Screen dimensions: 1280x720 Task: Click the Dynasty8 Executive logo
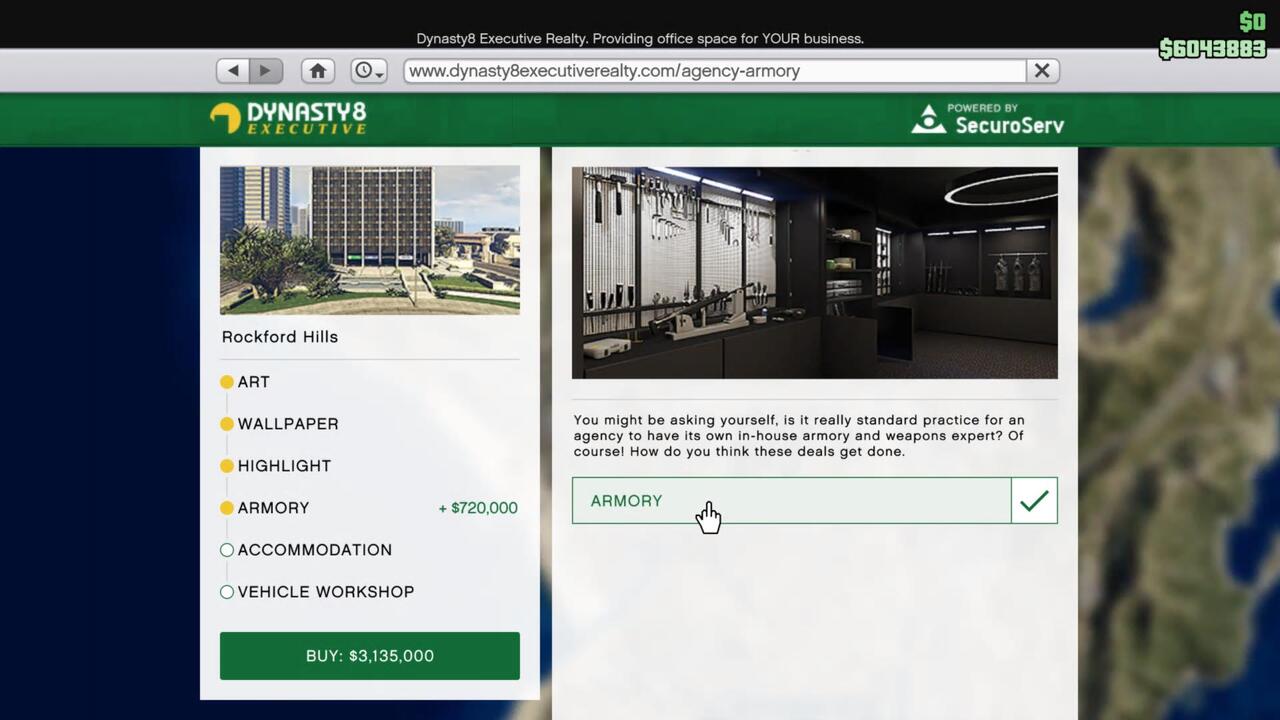pyautogui.click(x=287, y=119)
